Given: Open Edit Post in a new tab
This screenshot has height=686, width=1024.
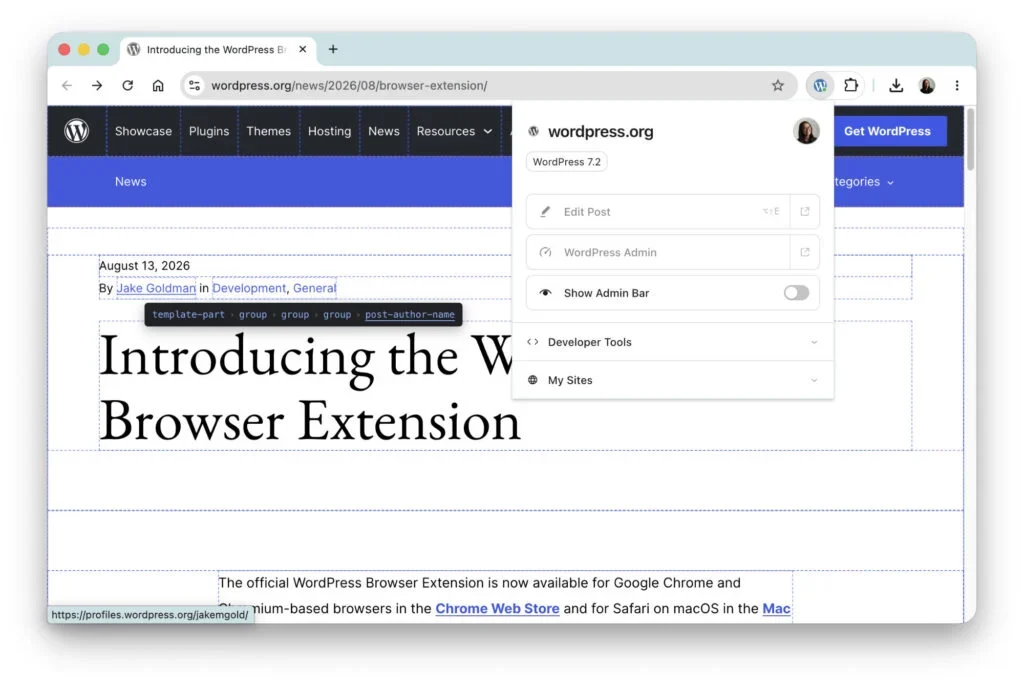Looking at the screenshot, I should point(805,212).
